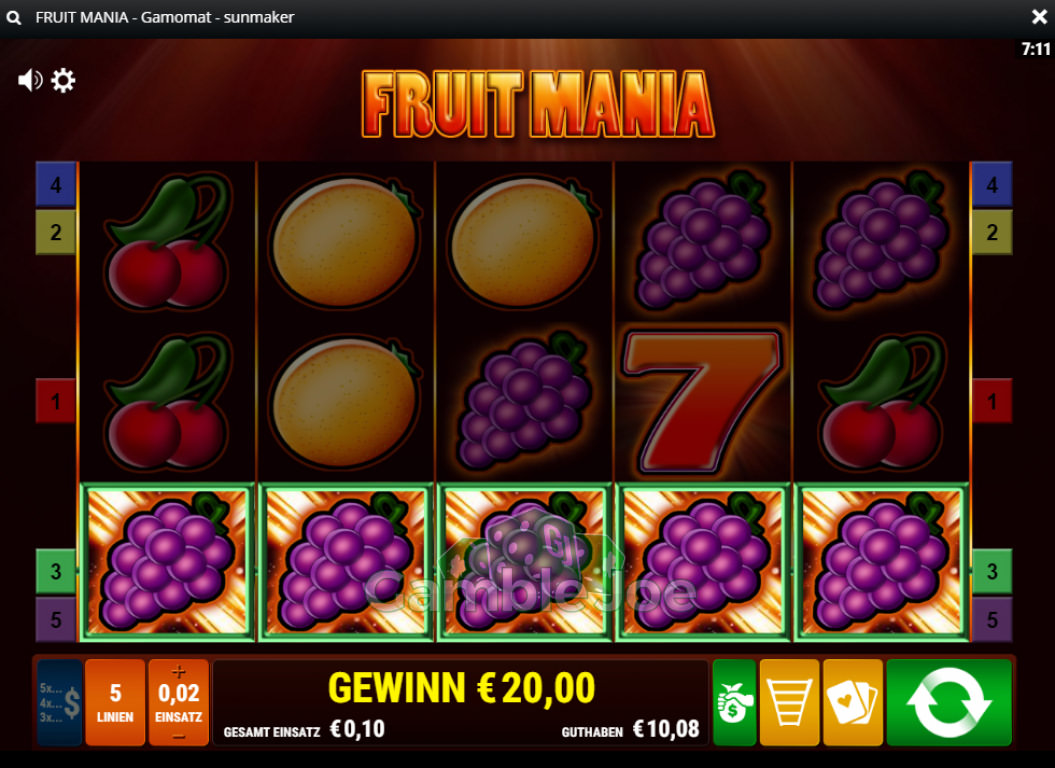Screen dimensions: 1055x768
Task: Open the paytable dollar icon
Action: pyautogui.click(x=60, y=703)
